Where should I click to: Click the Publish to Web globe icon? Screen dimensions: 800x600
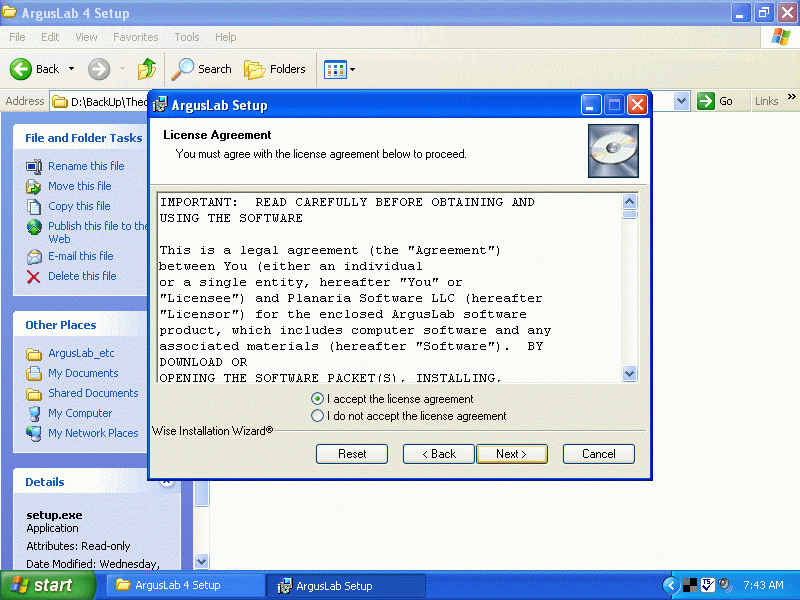34,227
